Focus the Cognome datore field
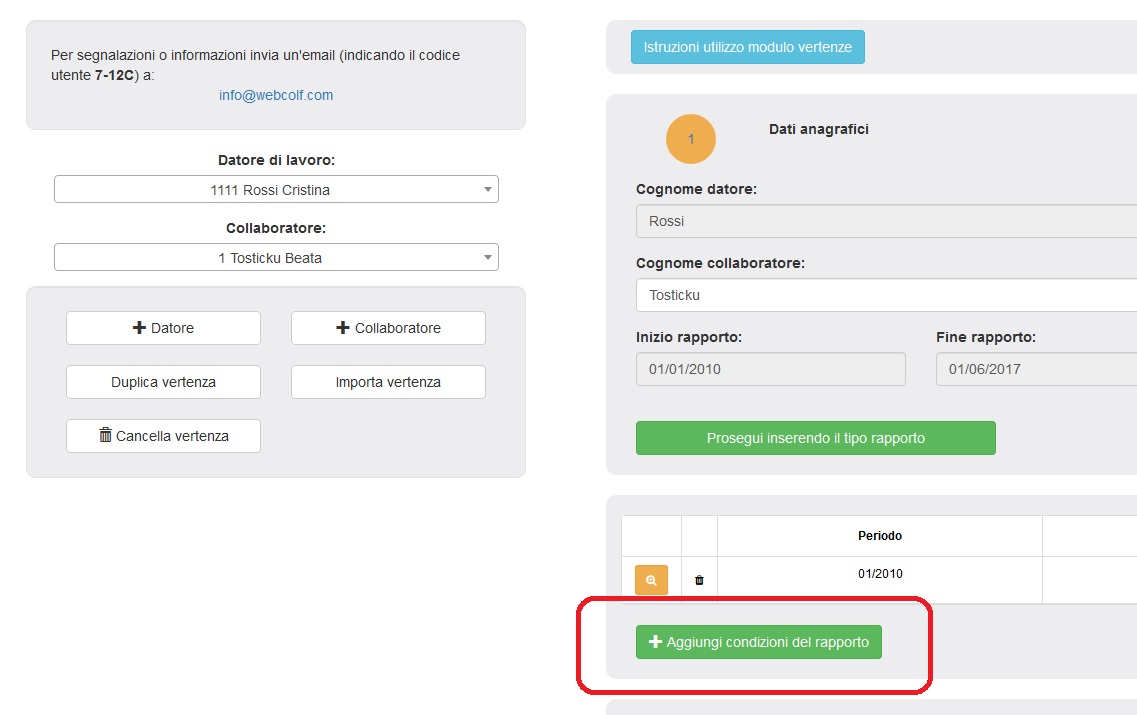 coord(885,221)
